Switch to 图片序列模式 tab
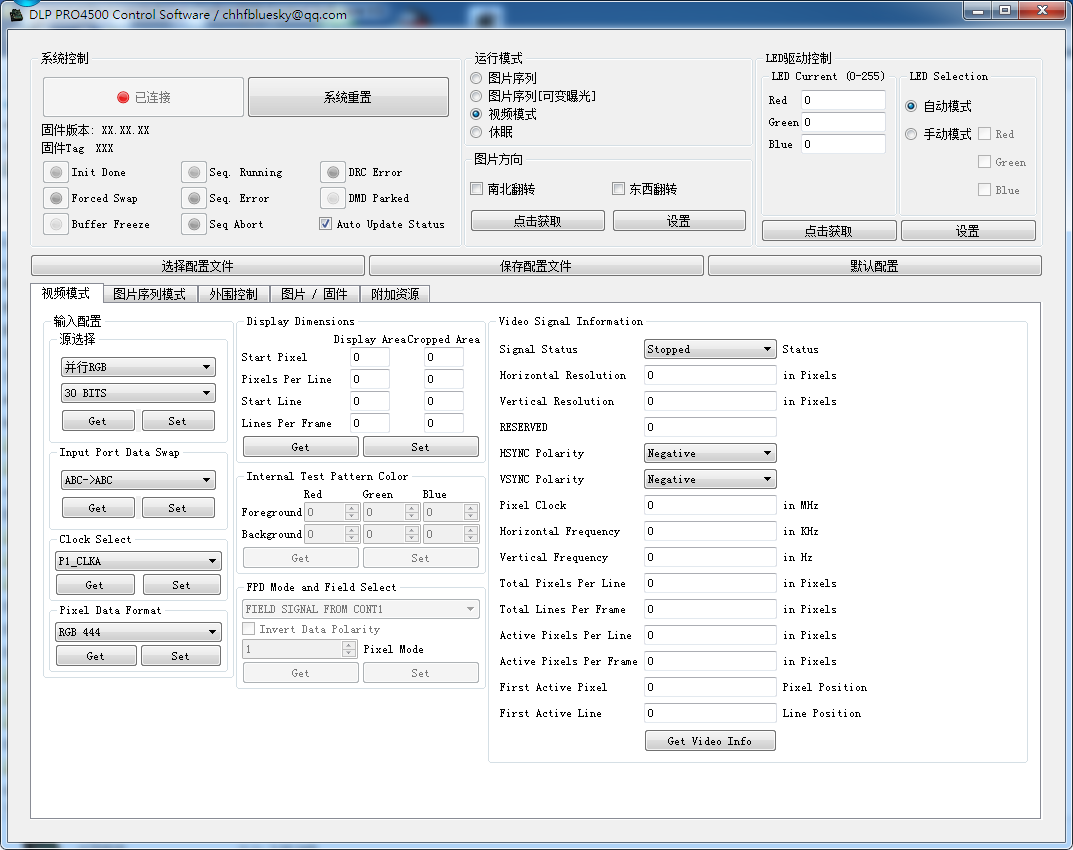1073x850 pixels. click(150, 294)
